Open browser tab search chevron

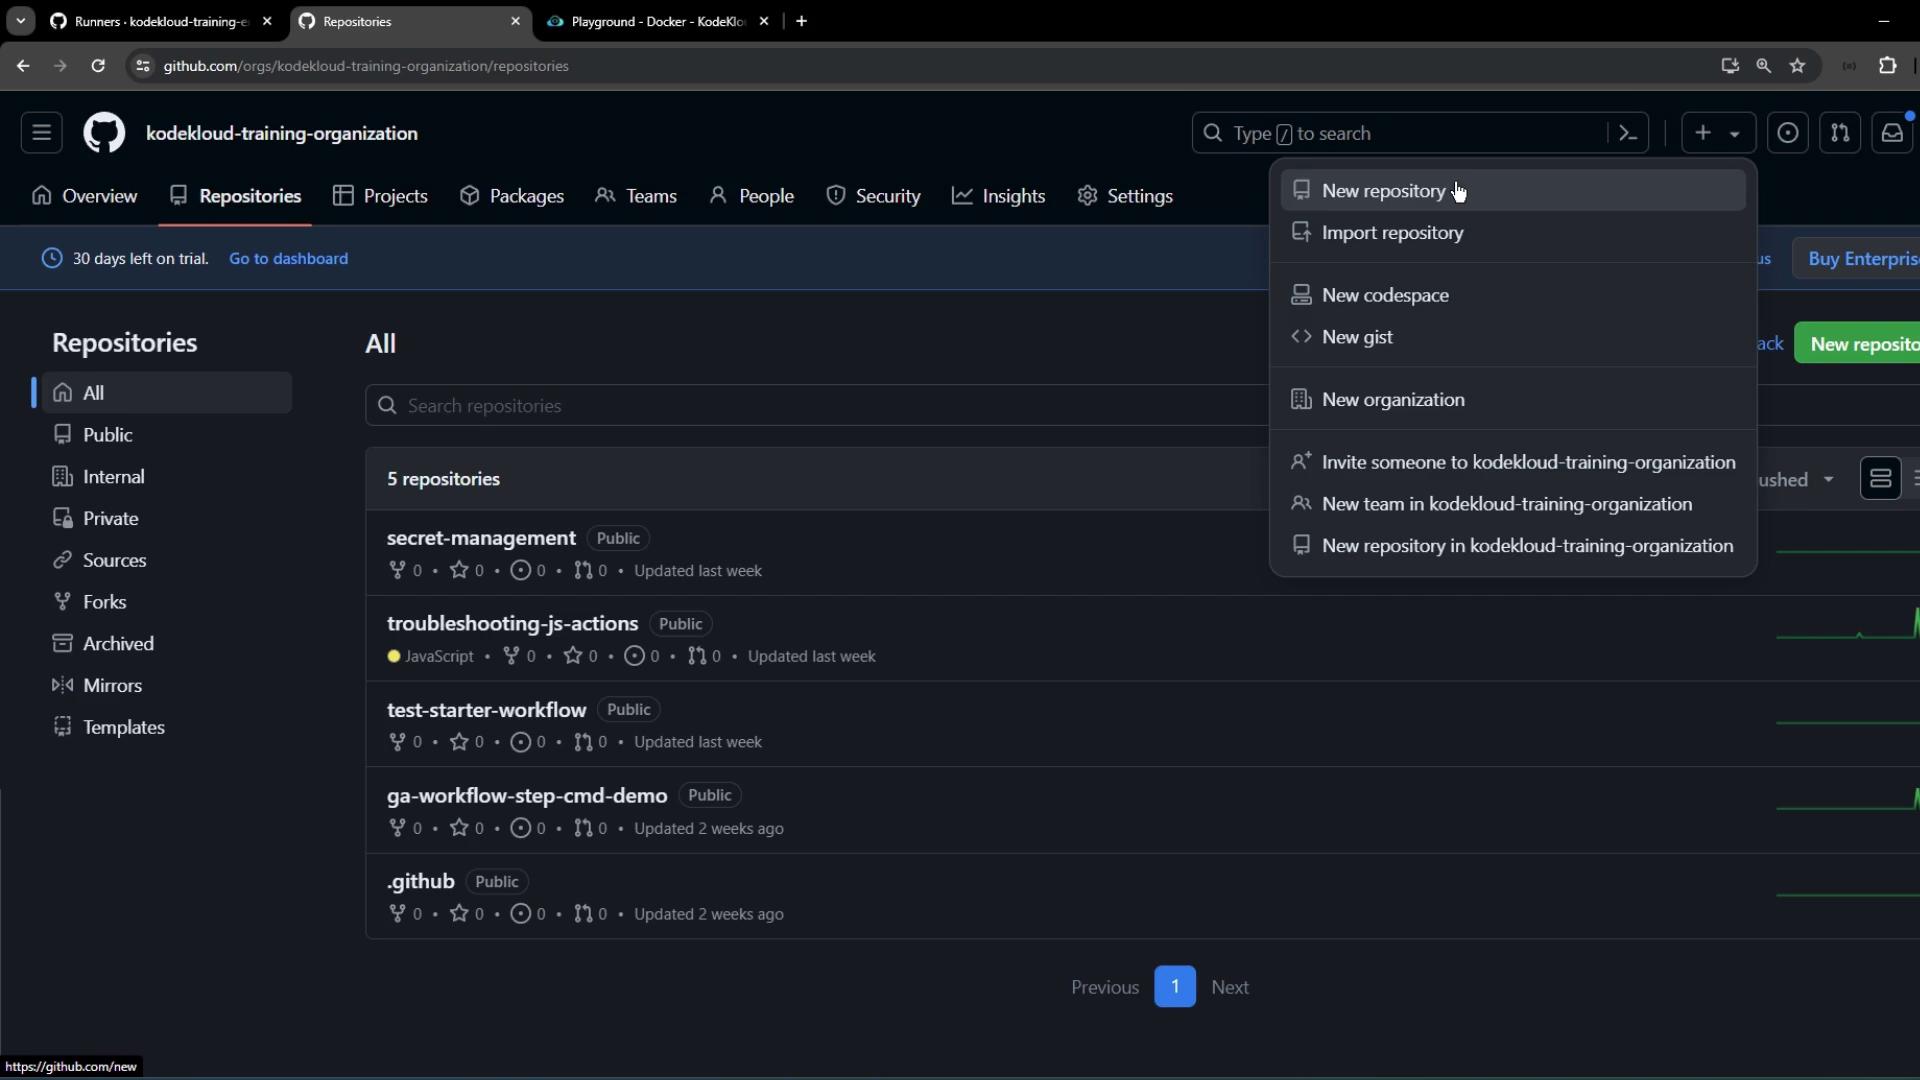tap(20, 21)
